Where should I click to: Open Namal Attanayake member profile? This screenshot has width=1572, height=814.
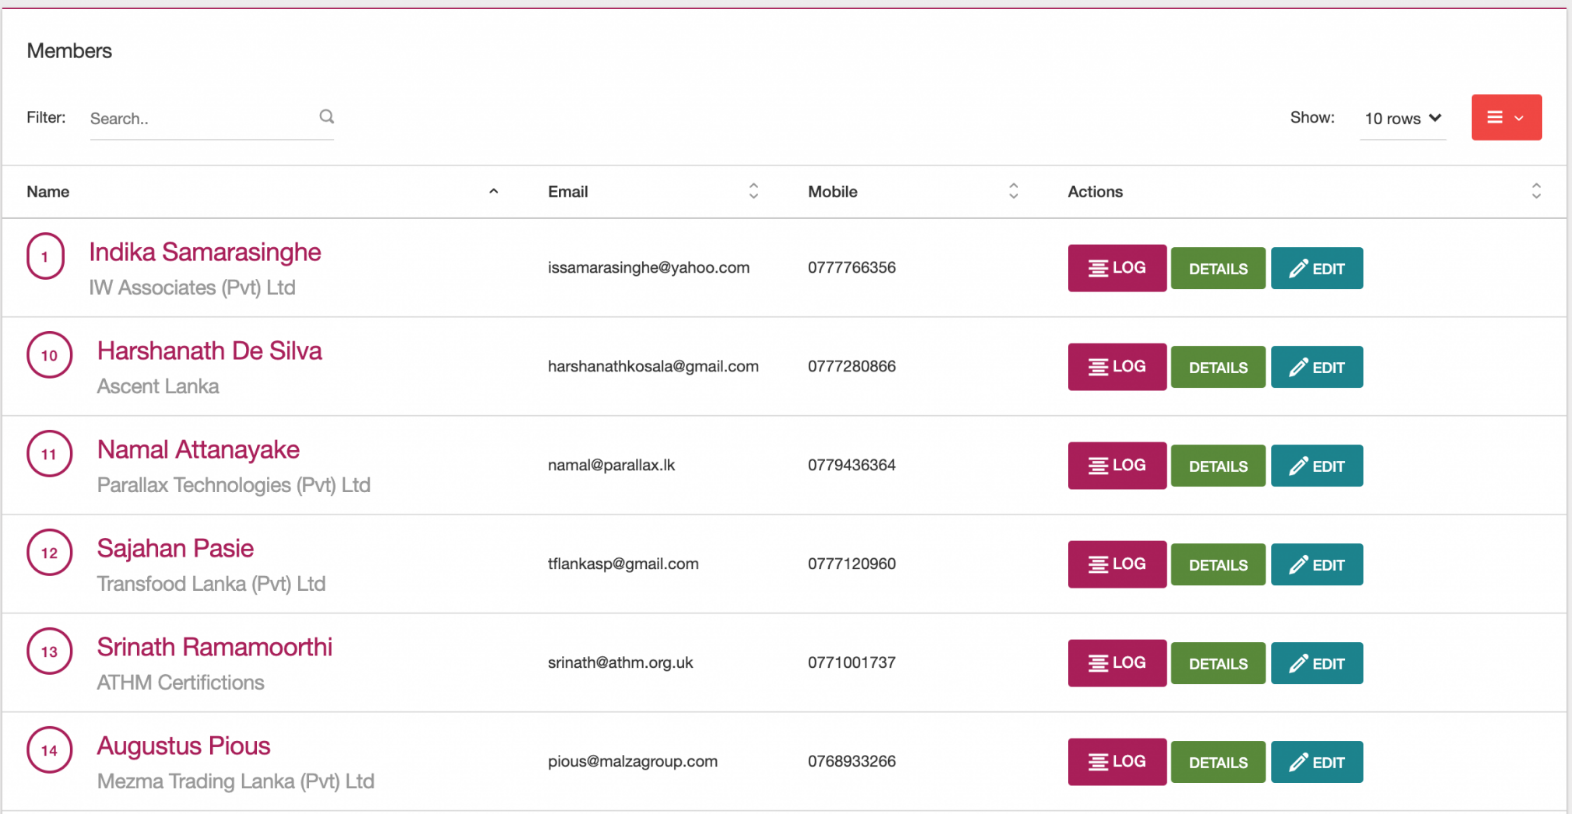click(x=198, y=450)
